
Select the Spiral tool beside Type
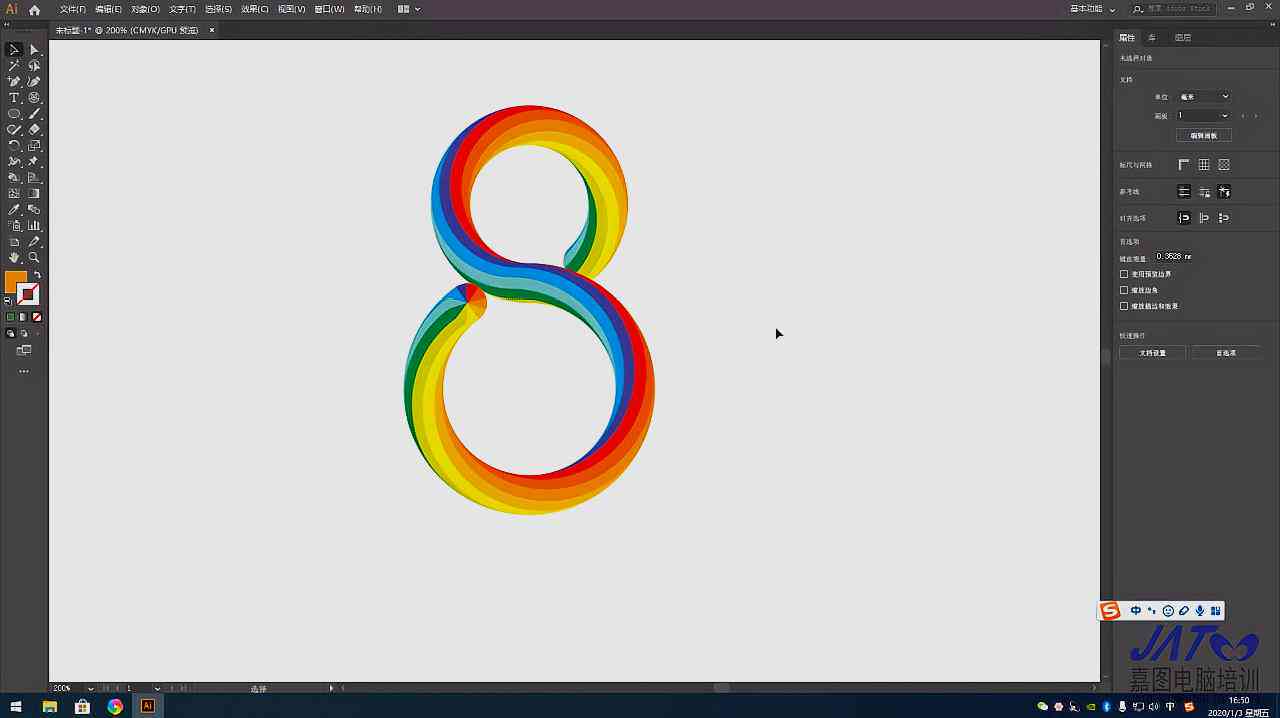[x=34, y=97]
